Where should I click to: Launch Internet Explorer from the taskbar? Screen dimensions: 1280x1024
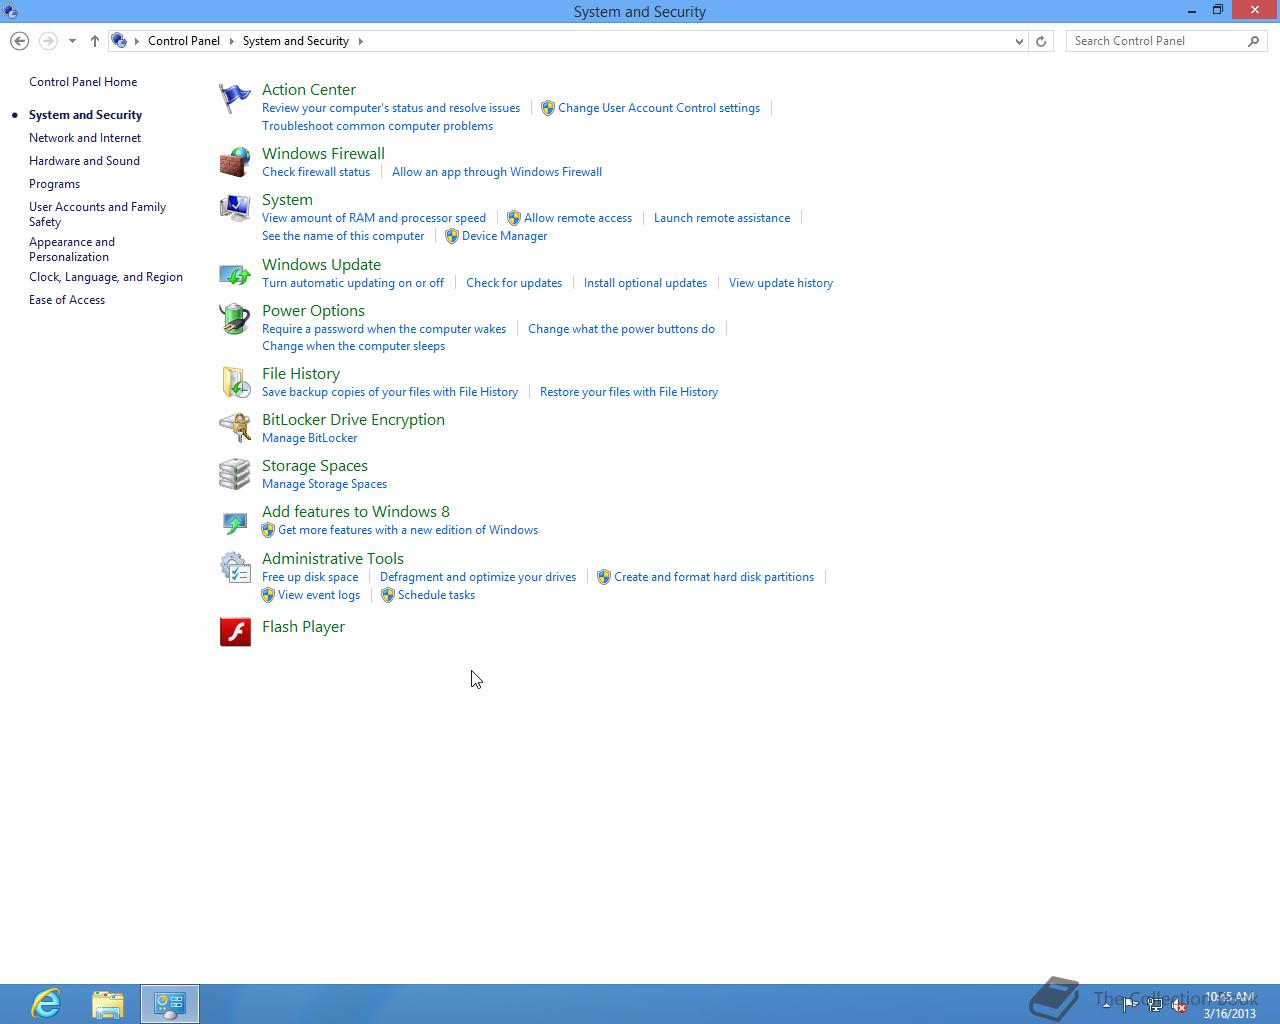pos(46,1003)
